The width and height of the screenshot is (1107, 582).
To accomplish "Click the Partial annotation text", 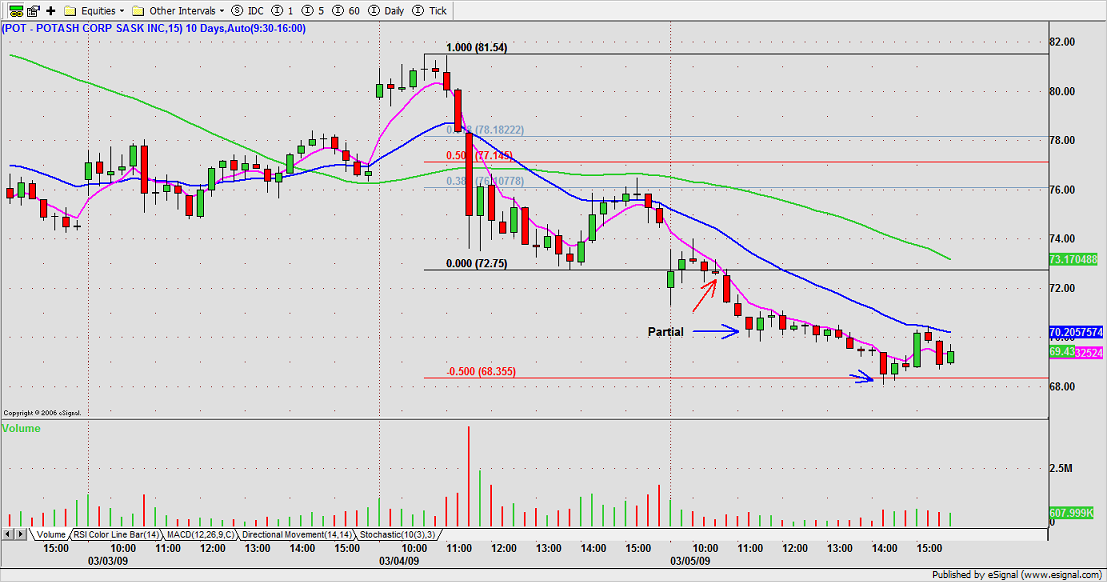I will [666, 331].
